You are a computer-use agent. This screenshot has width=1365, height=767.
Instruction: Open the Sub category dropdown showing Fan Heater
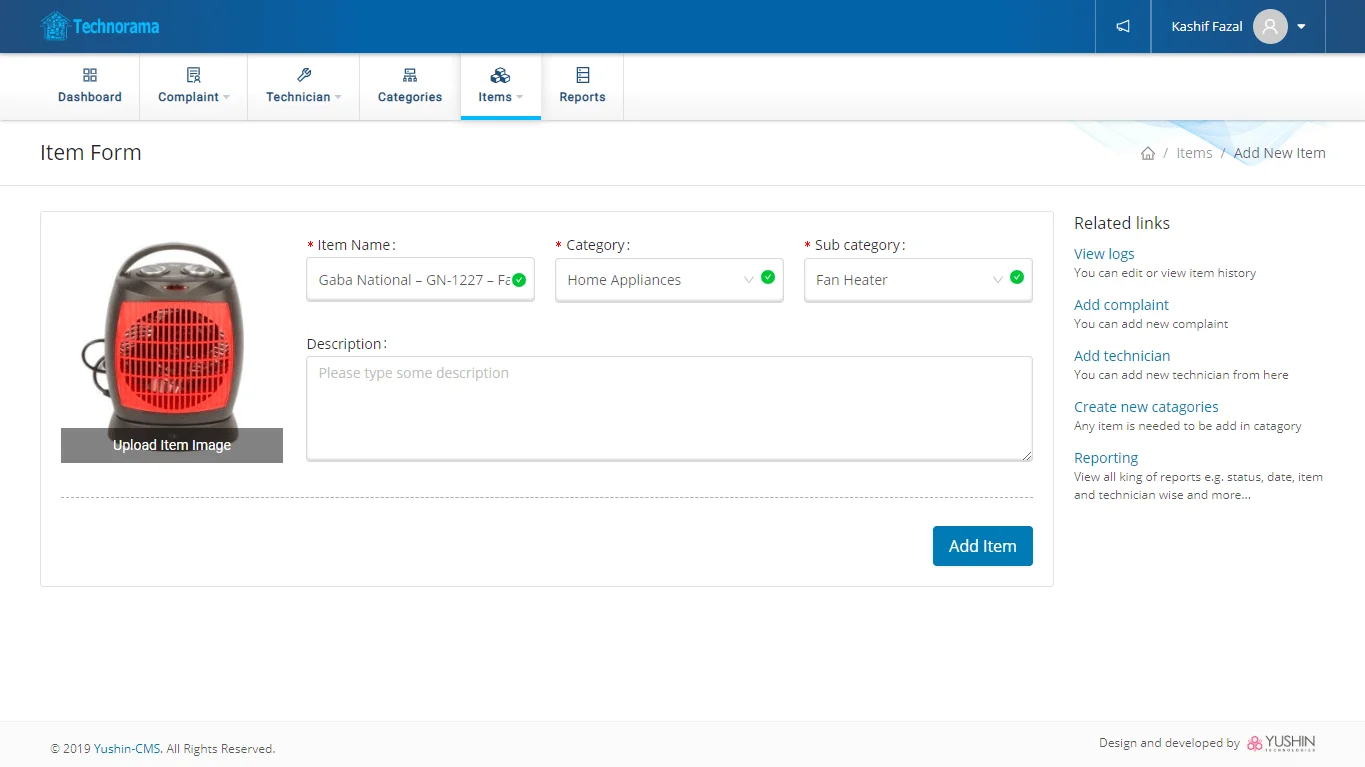pos(905,280)
